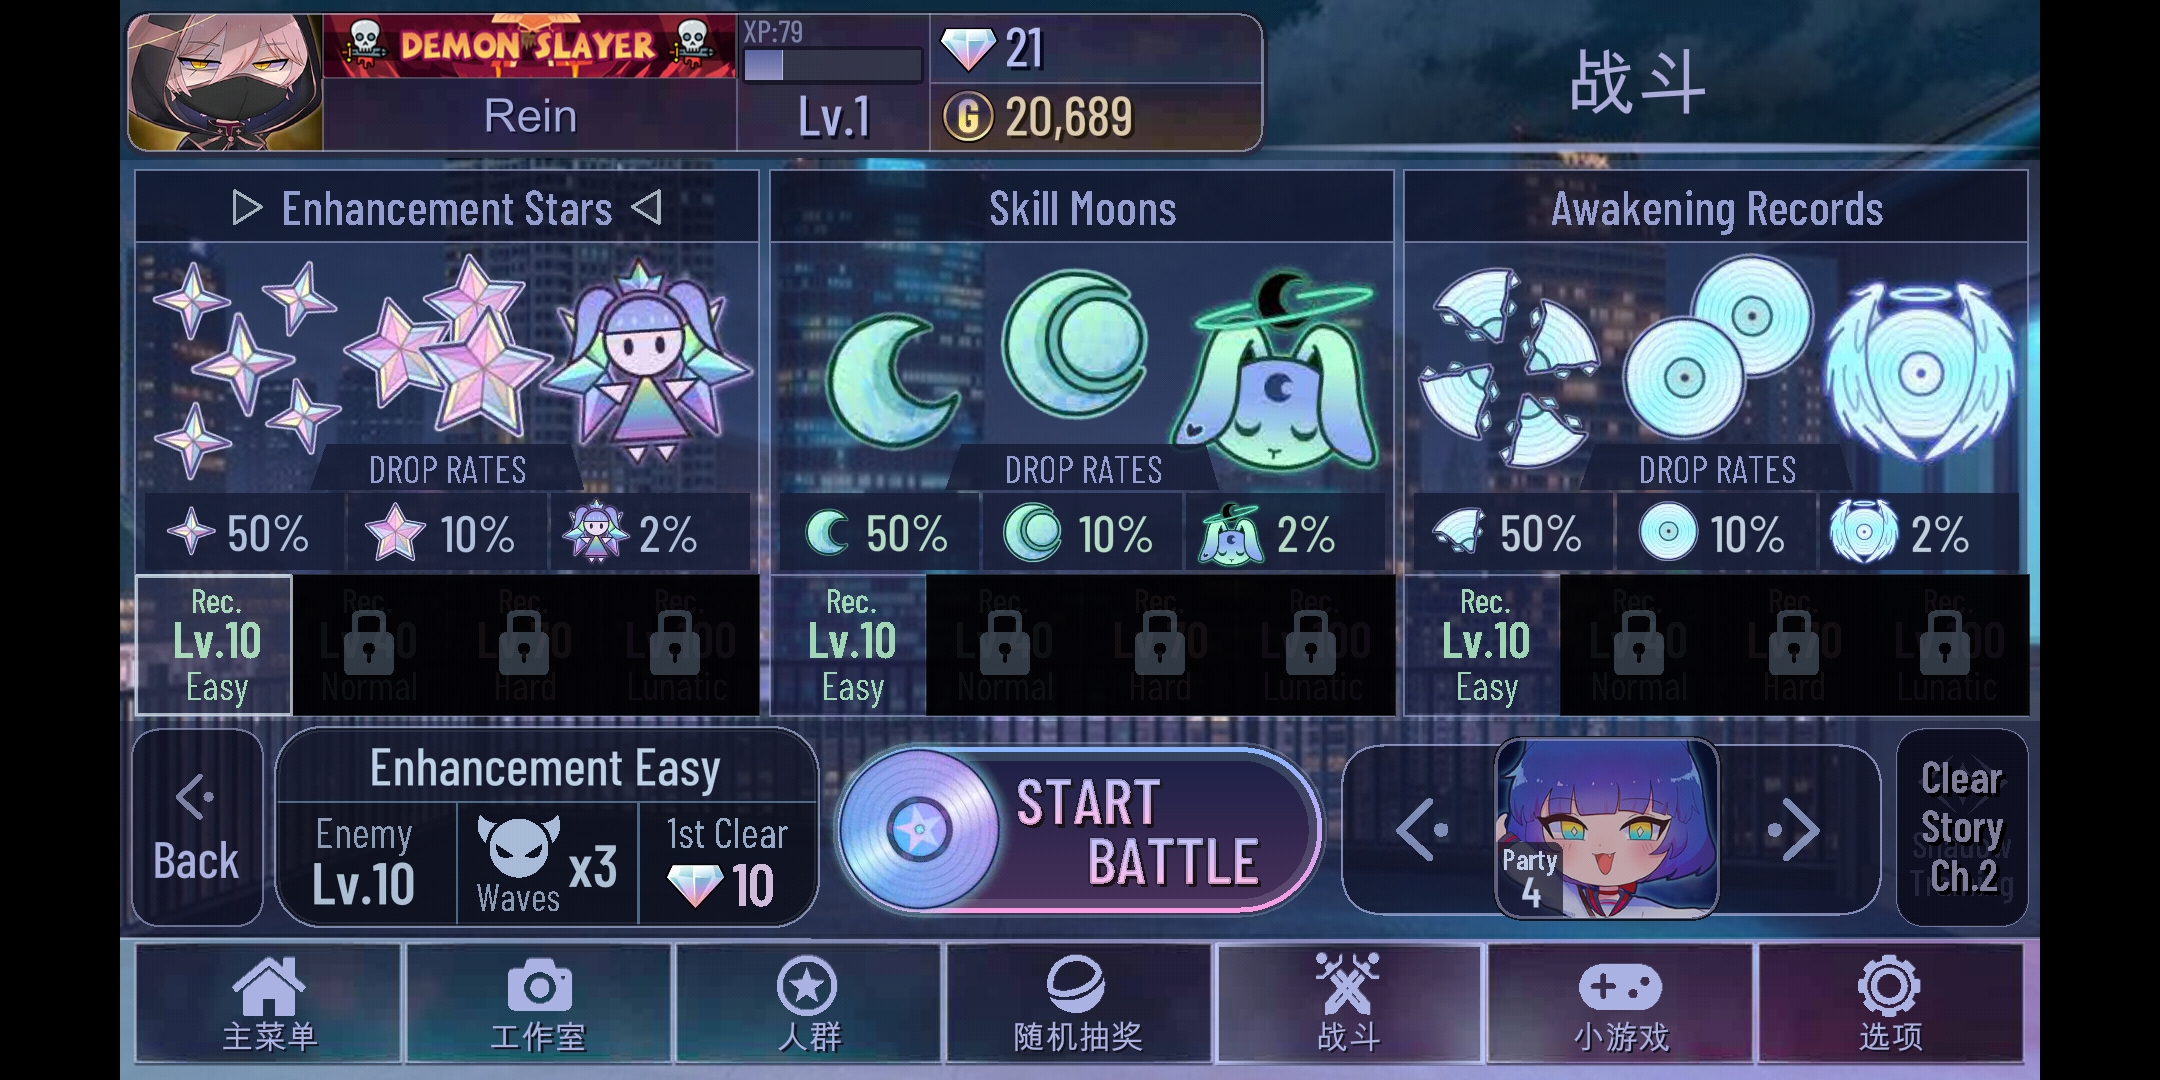Tap the Party 4 character portrait

[1606, 827]
